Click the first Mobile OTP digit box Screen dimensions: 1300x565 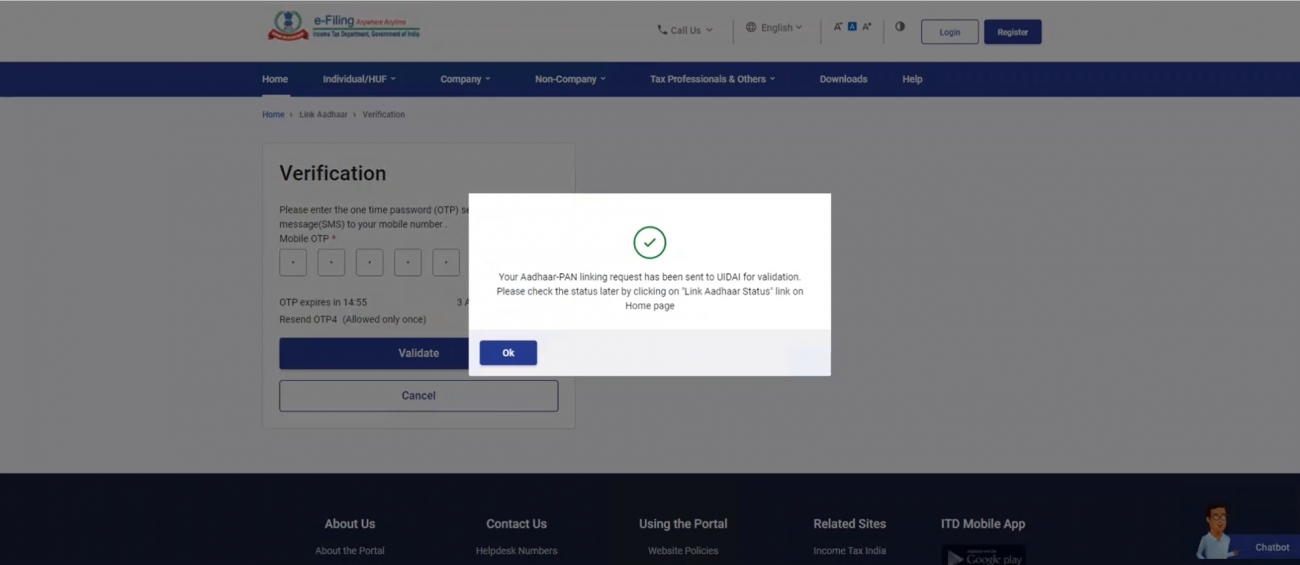tap(293, 263)
